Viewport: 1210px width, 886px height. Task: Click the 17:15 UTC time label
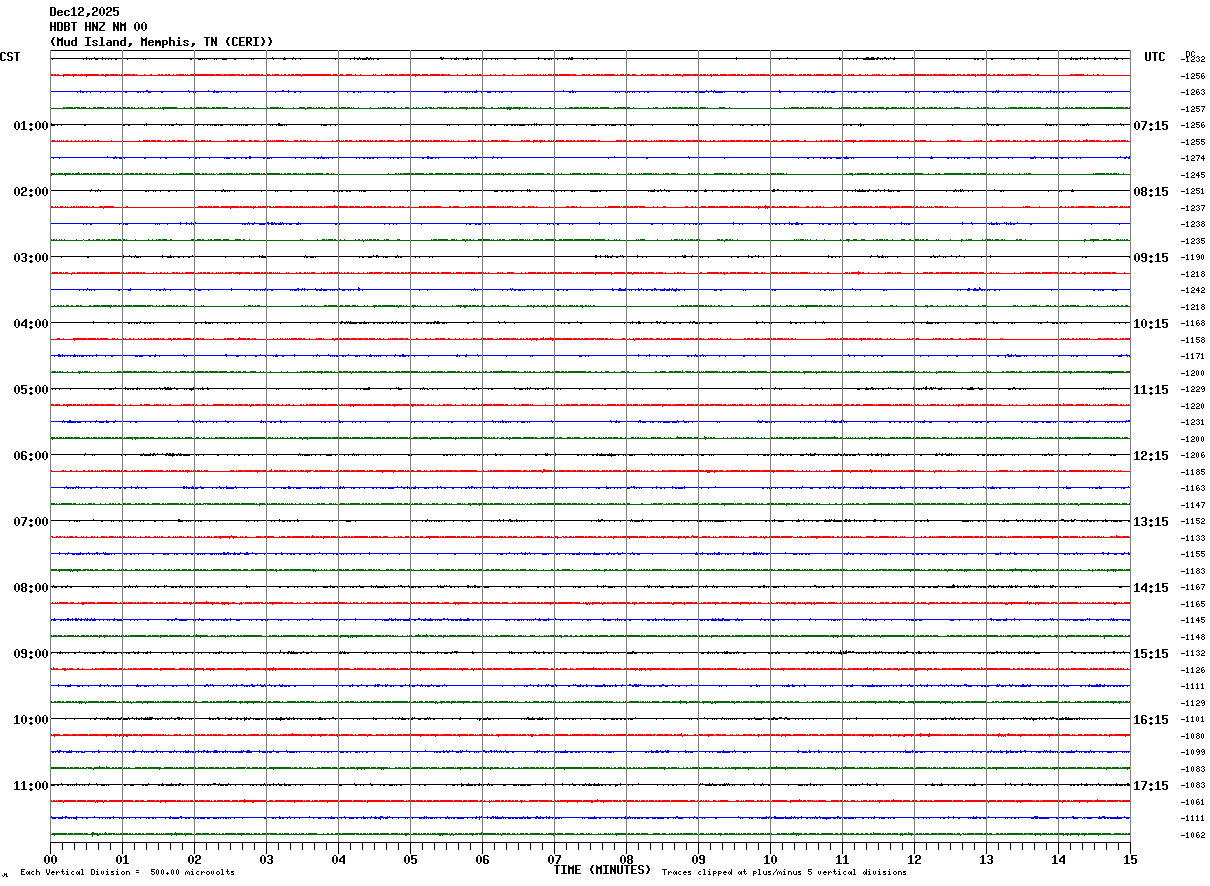[x=1151, y=786]
